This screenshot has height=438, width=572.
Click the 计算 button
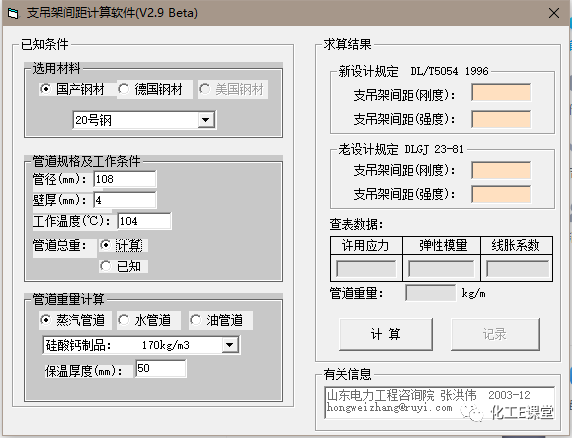tap(386, 334)
